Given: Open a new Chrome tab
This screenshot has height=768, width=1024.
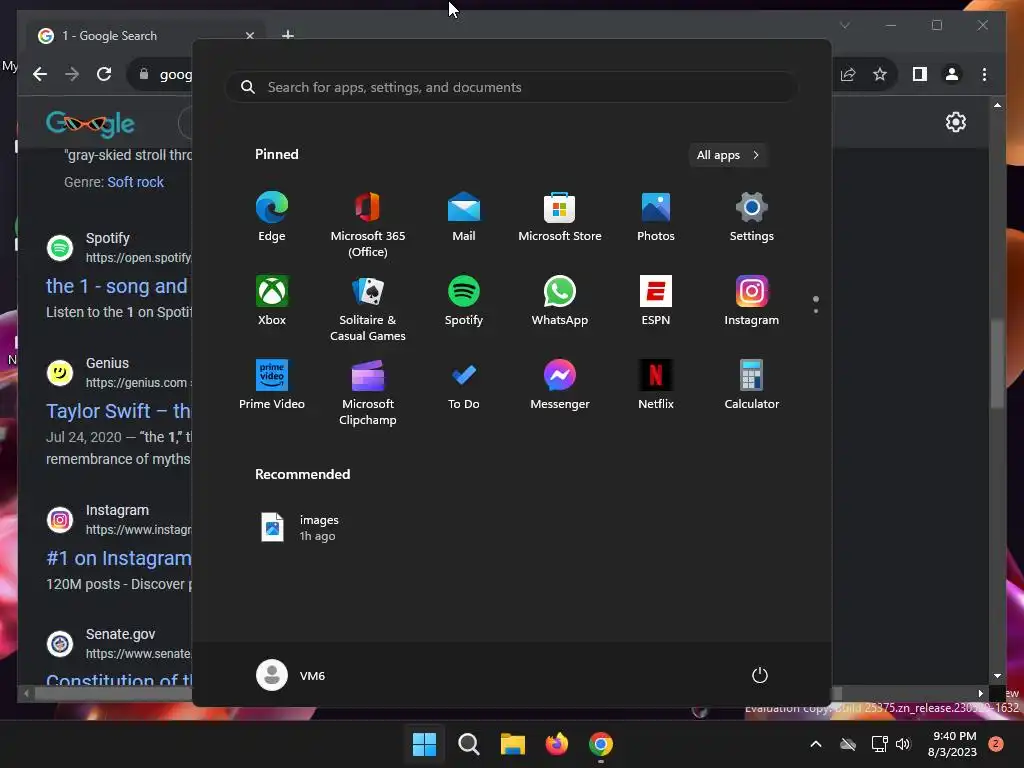Looking at the screenshot, I should pos(287,36).
